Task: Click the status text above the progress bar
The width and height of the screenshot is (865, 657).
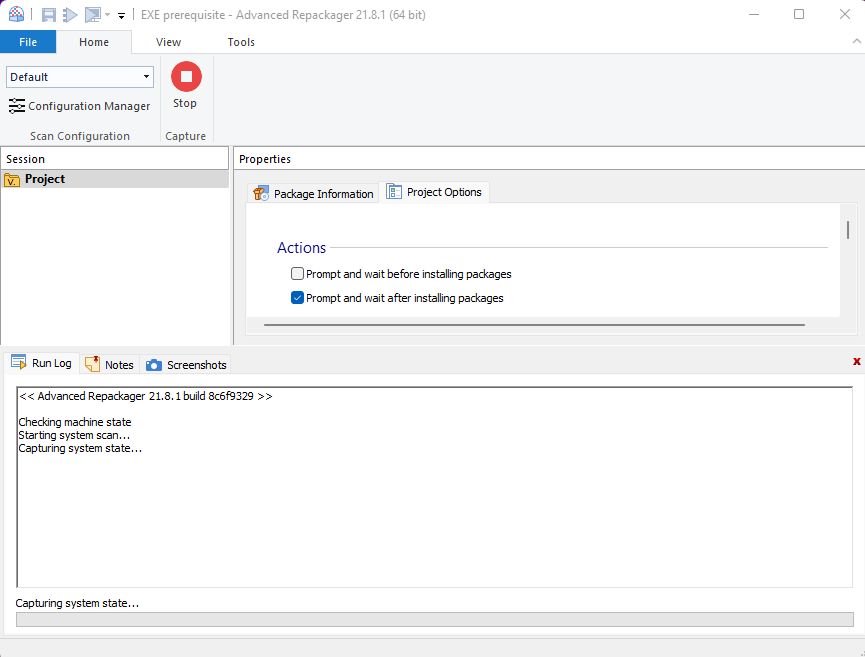Action: (x=77, y=603)
